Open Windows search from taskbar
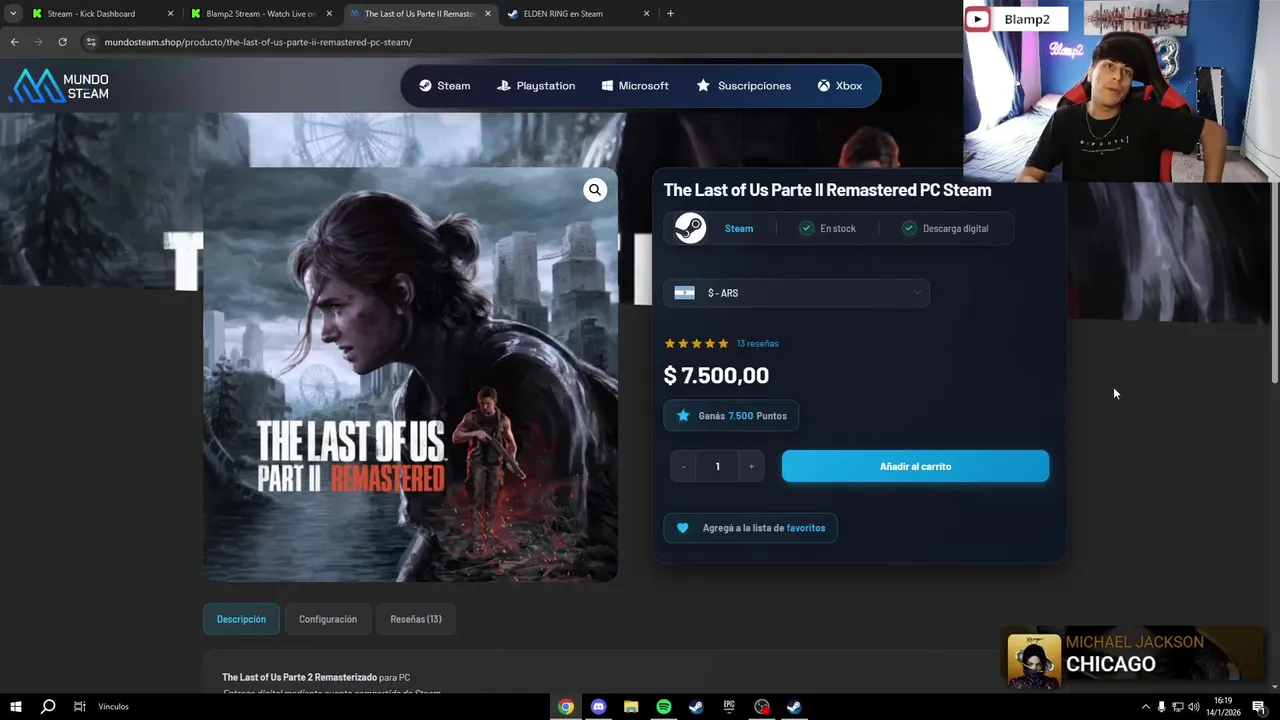This screenshot has height=720, width=1280. pyautogui.click(x=48, y=706)
